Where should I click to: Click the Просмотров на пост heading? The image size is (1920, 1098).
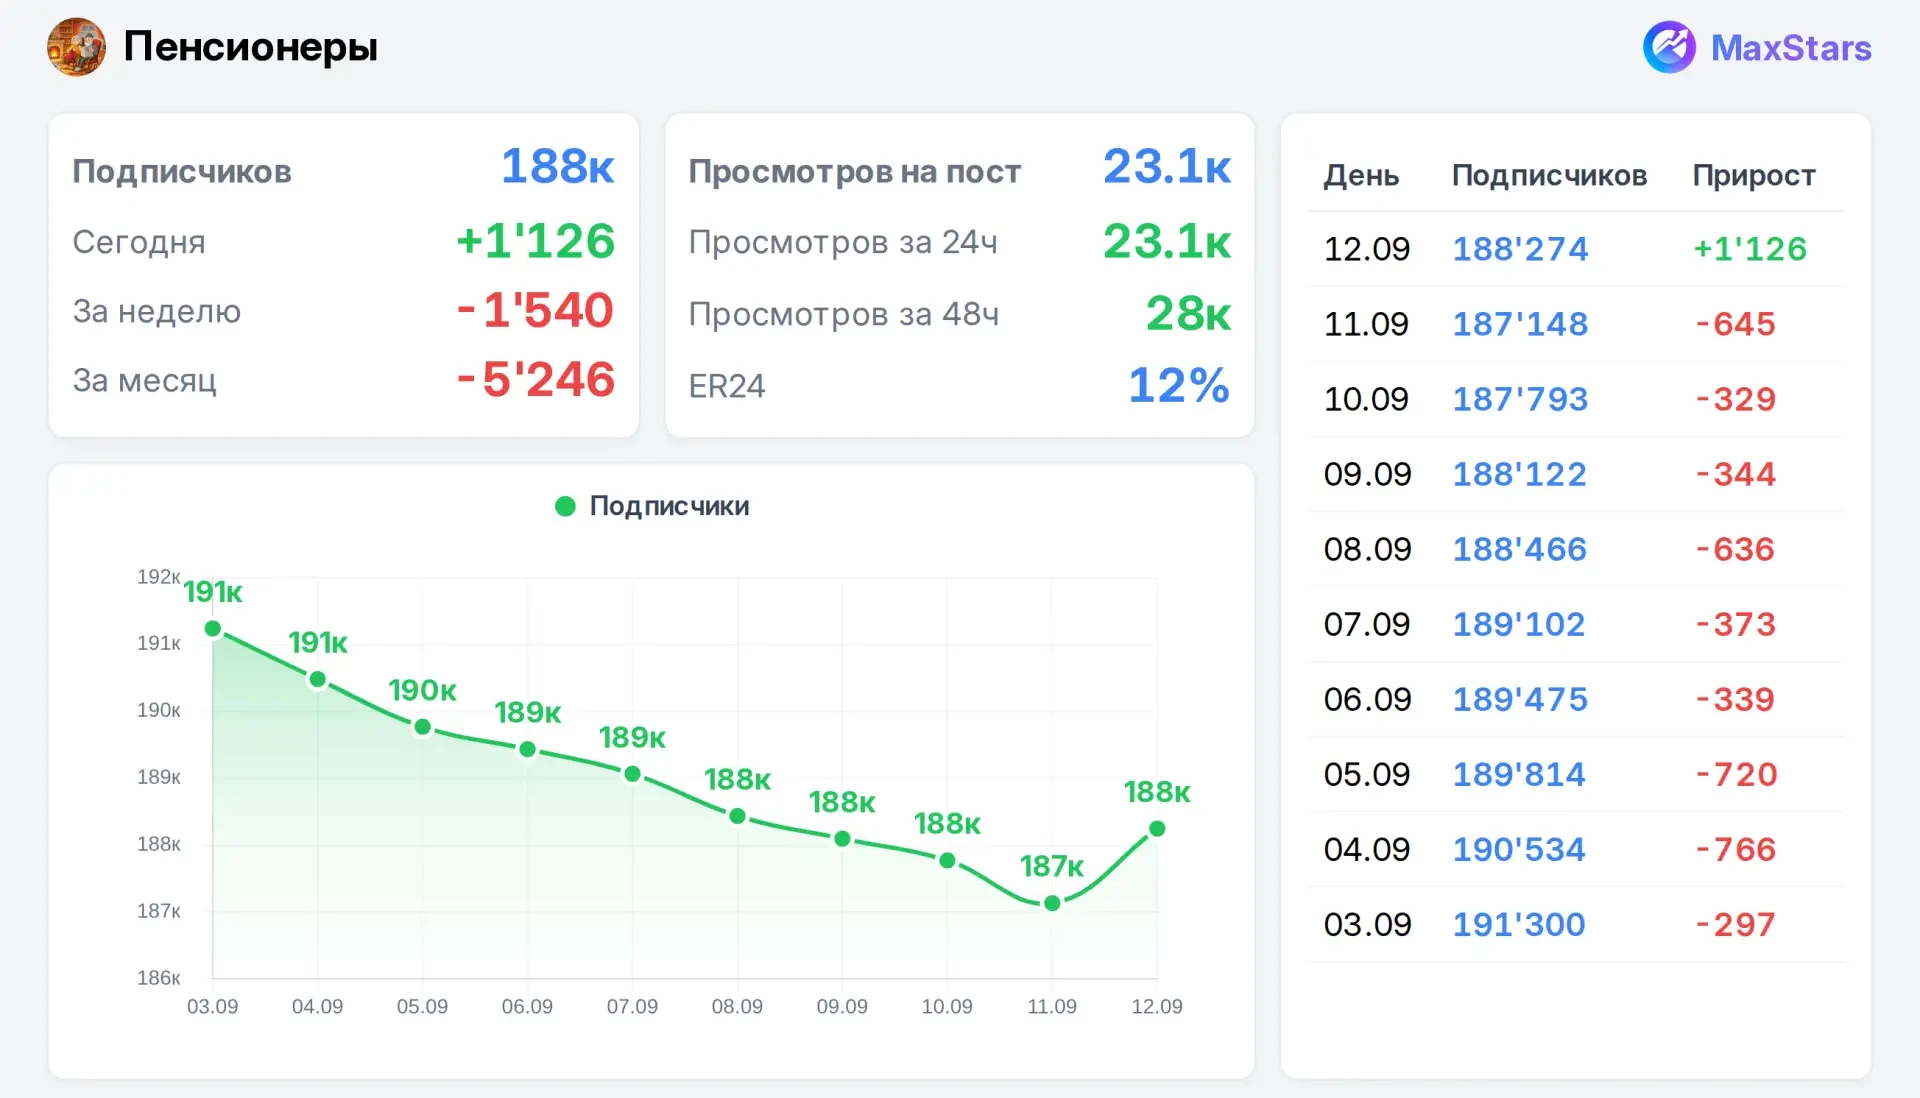pos(855,172)
